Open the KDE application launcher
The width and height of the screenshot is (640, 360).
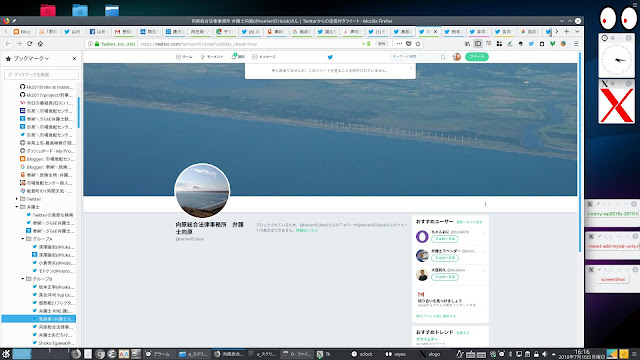tap(6, 354)
